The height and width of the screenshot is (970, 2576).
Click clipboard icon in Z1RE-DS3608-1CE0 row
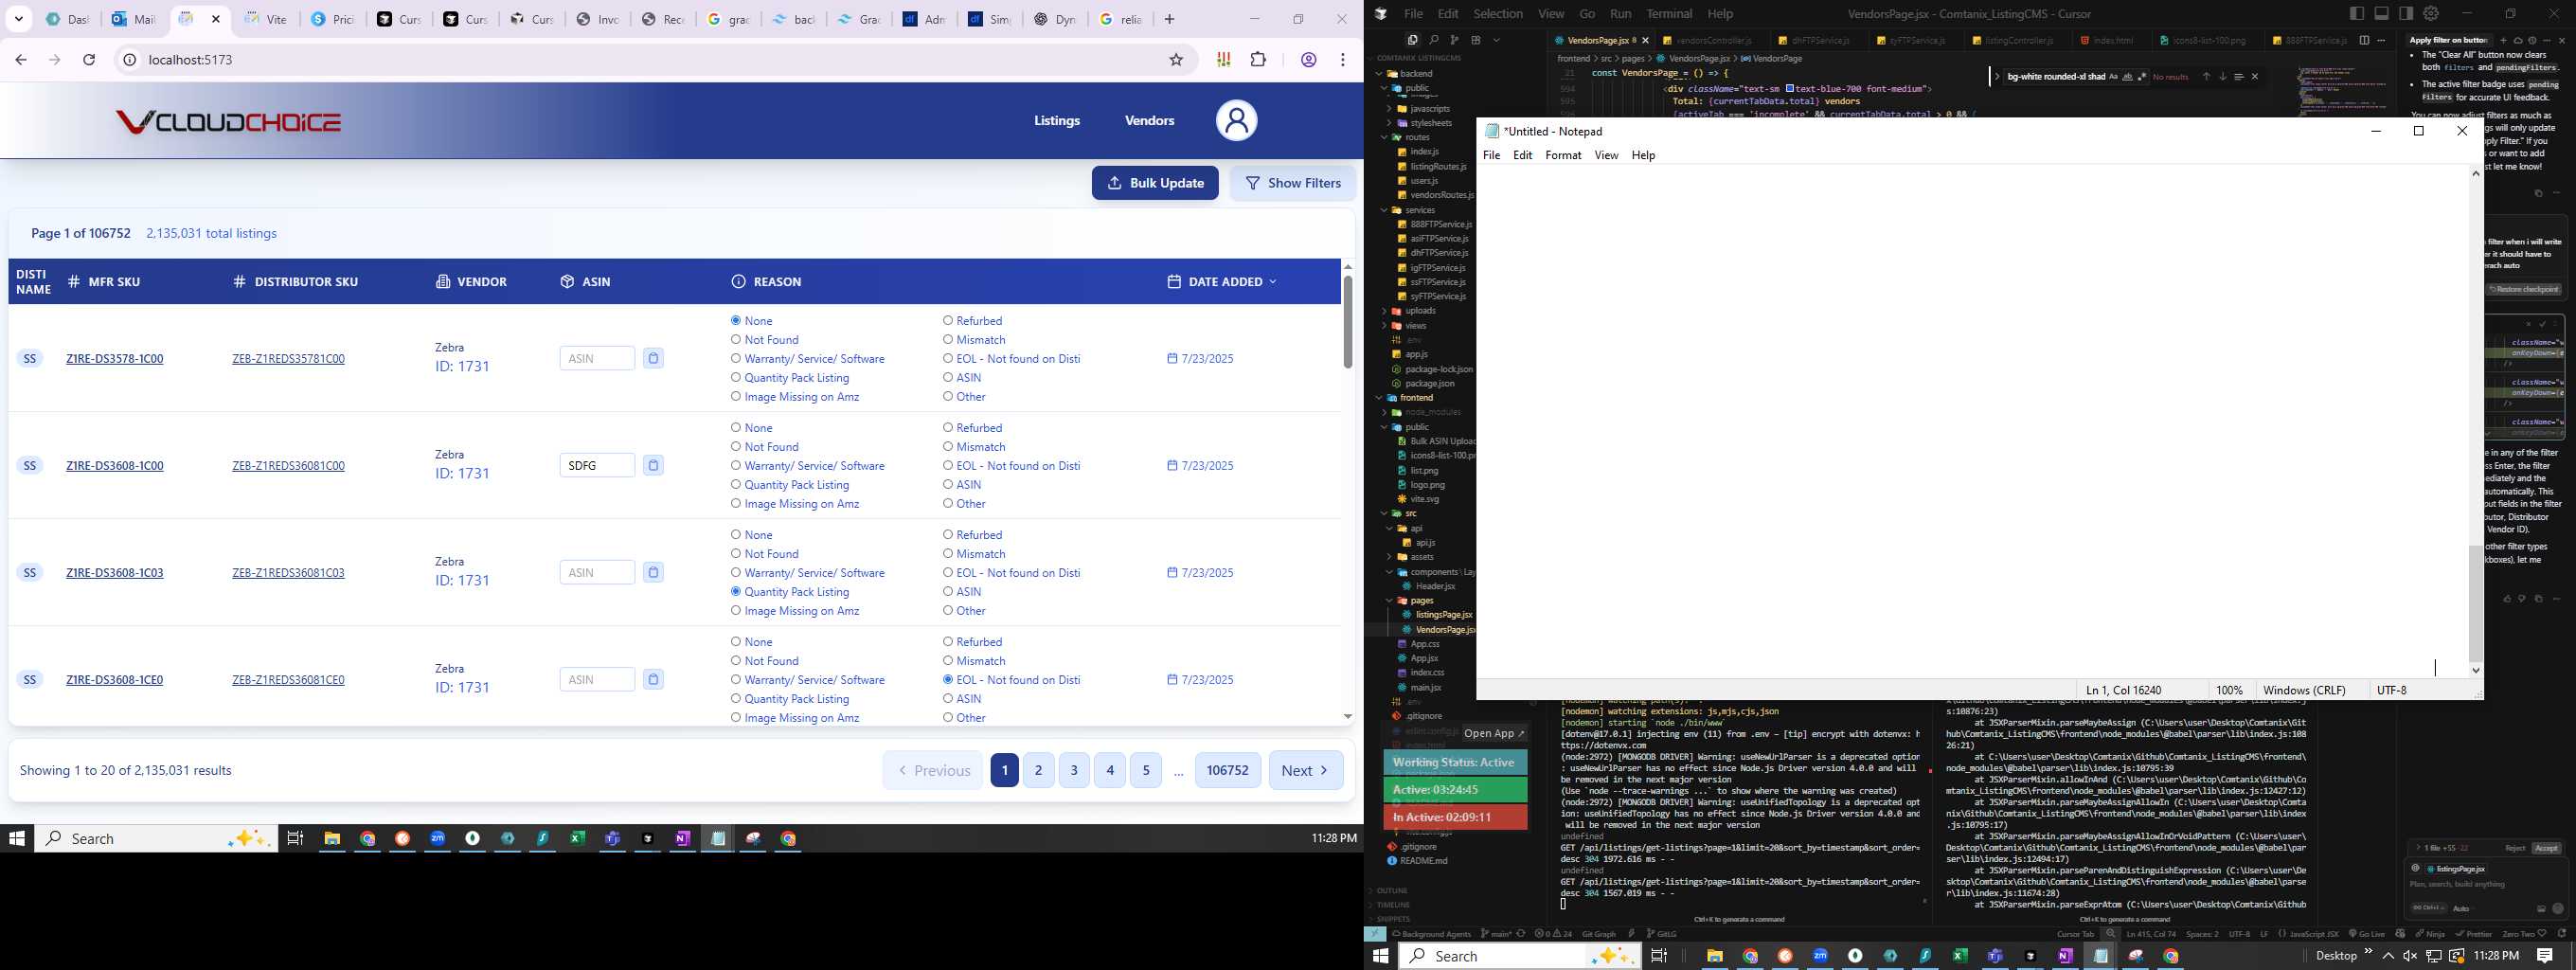coord(653,679)
